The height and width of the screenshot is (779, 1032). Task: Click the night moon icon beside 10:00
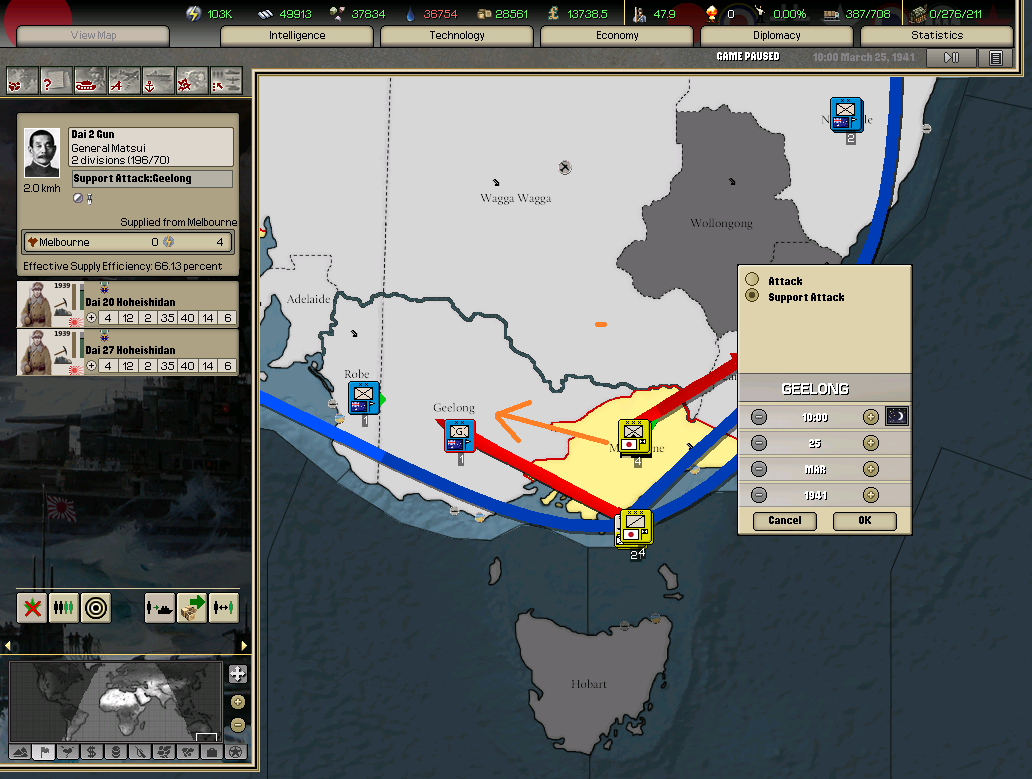tap(897, 416)
